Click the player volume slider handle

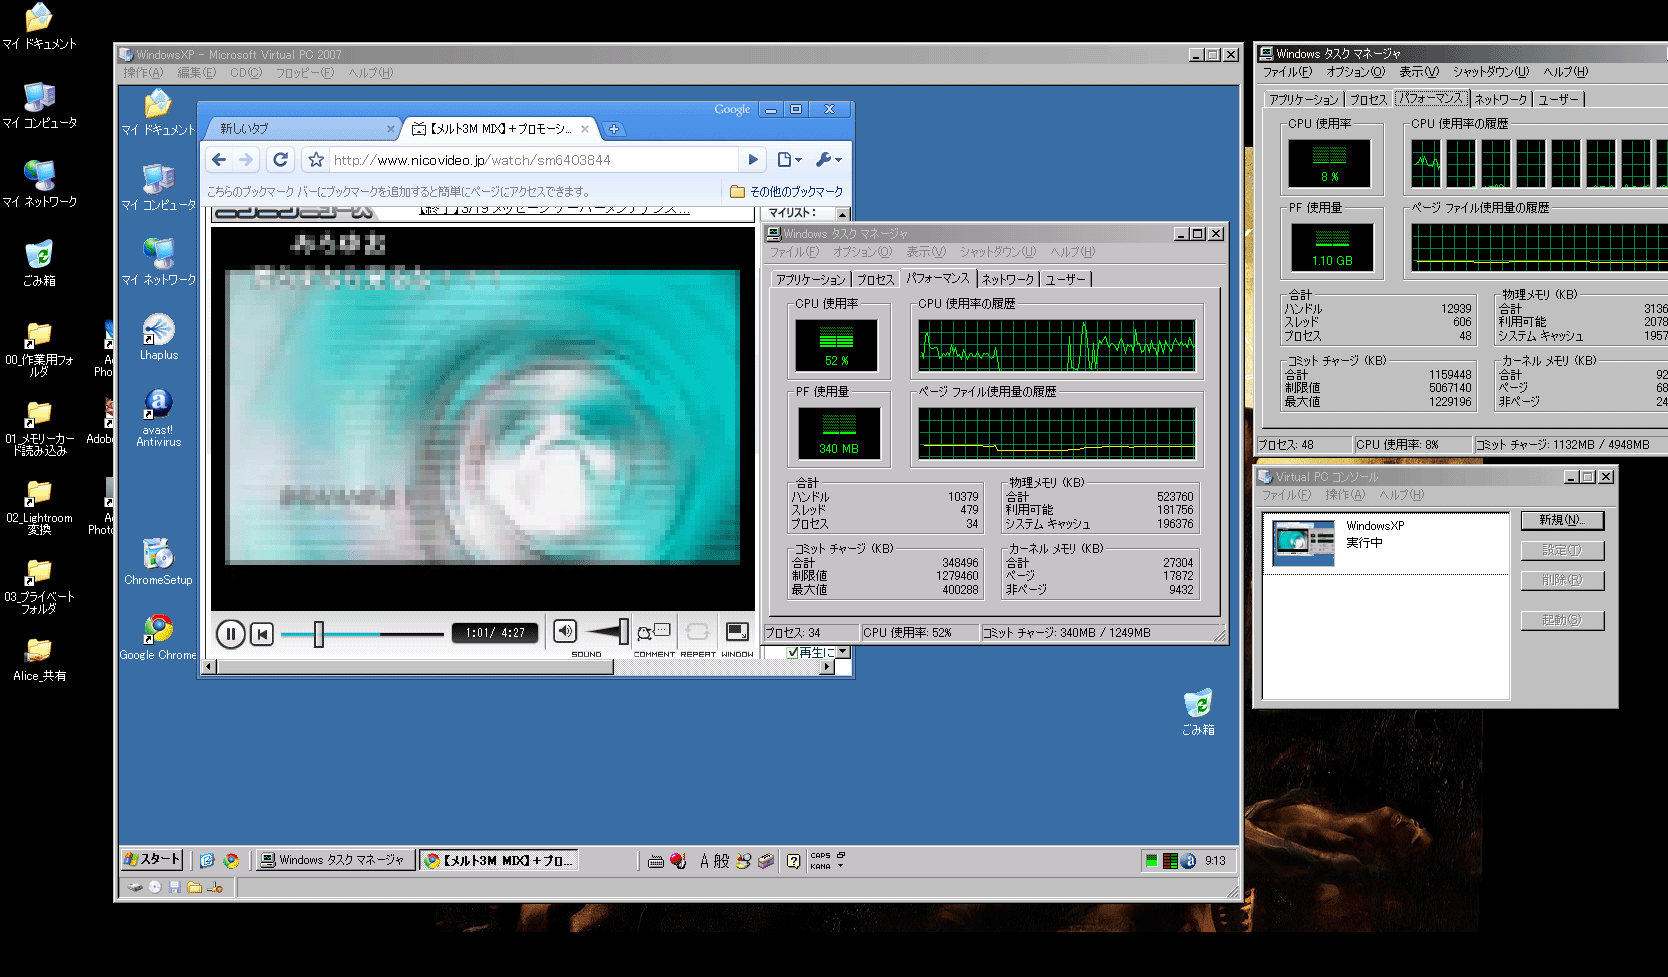coord(624,631)
